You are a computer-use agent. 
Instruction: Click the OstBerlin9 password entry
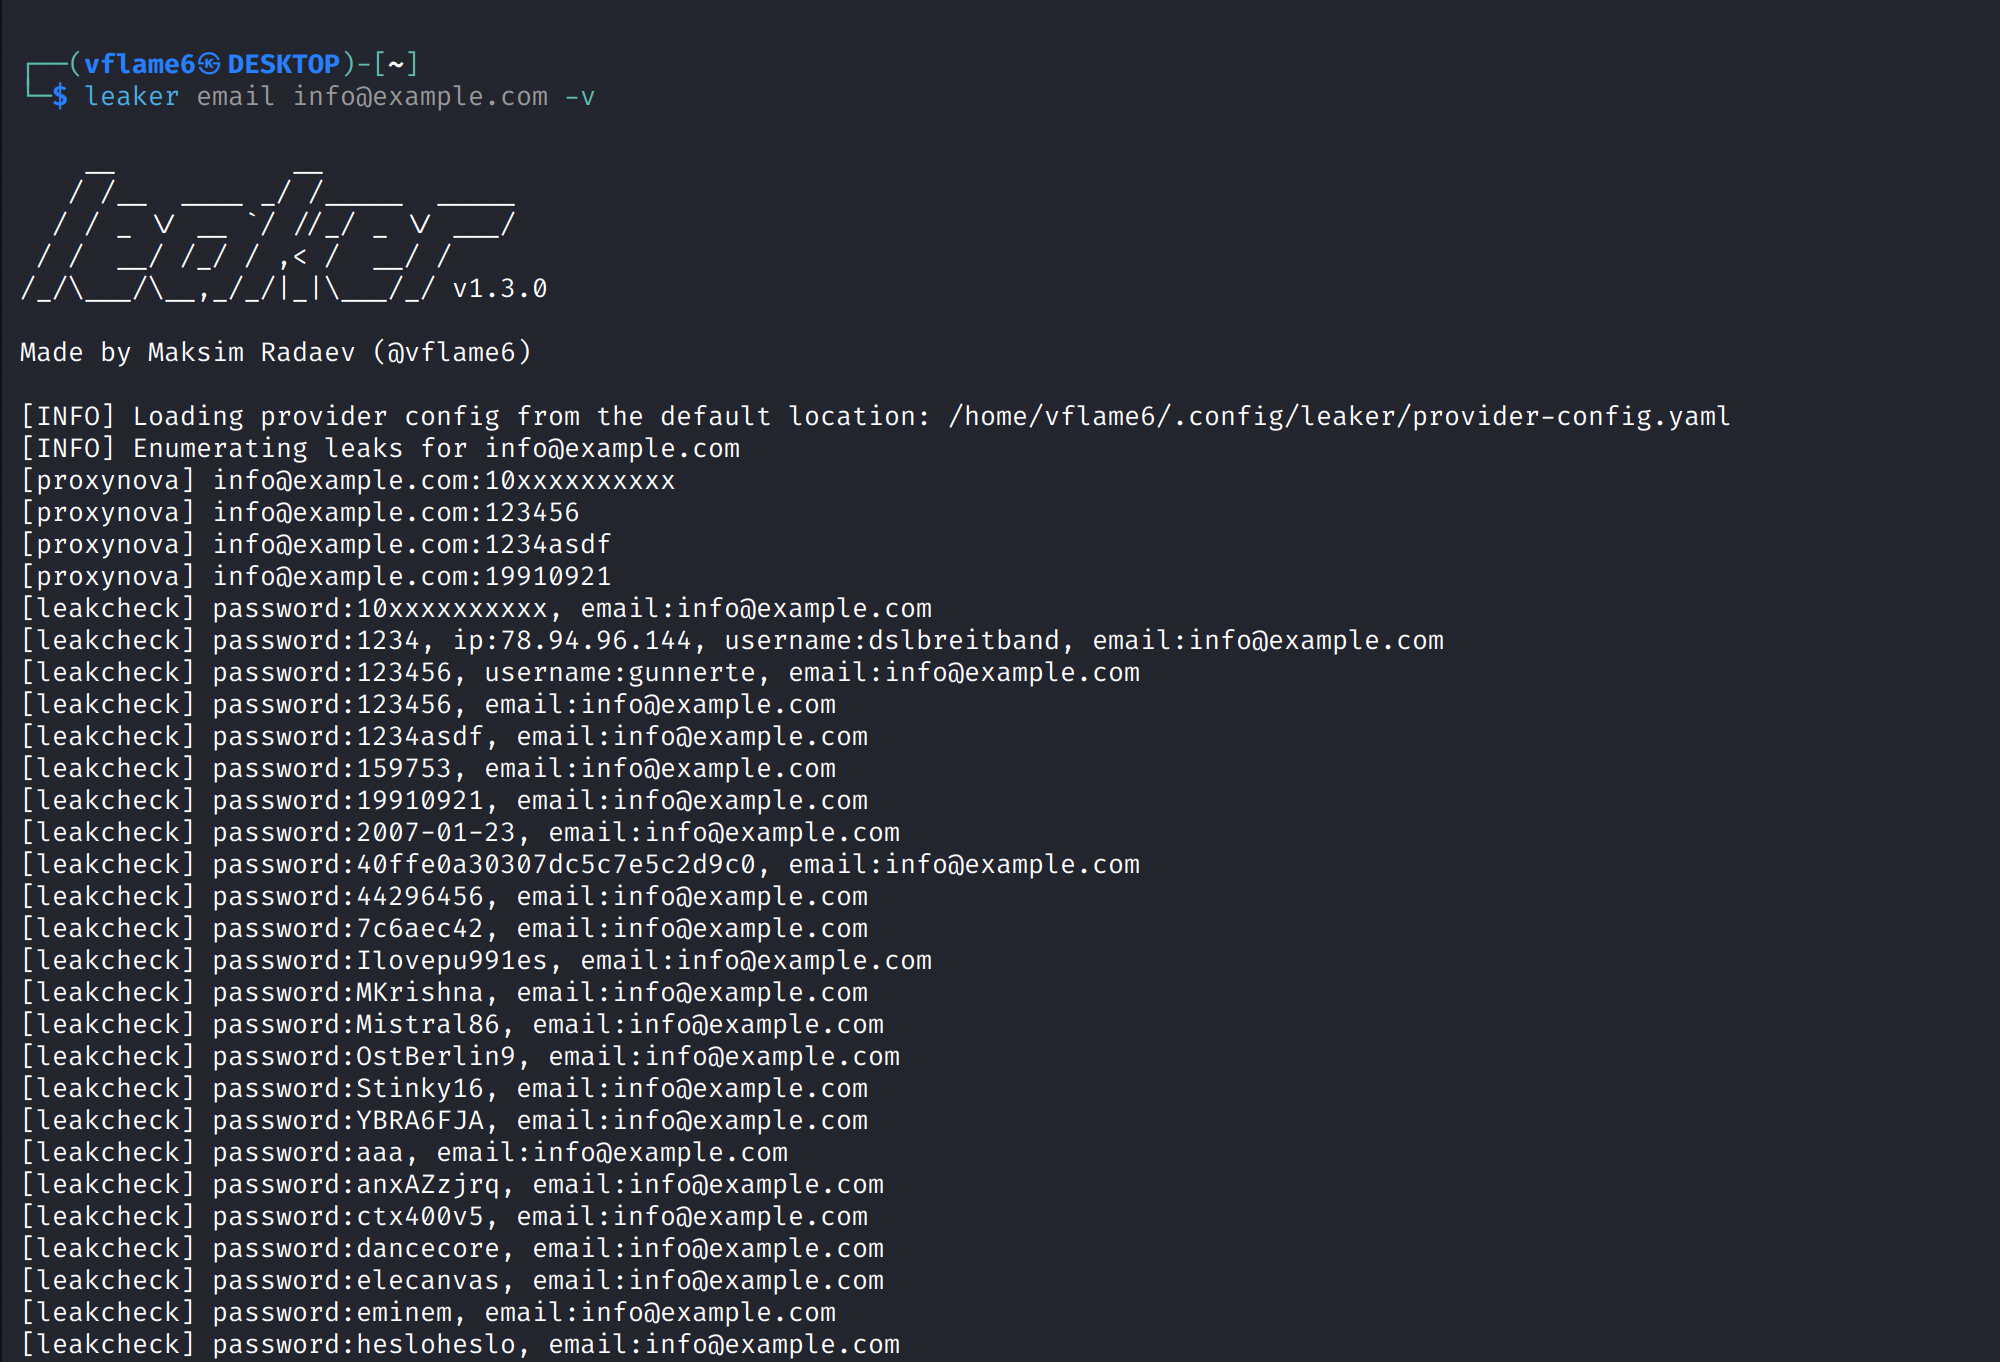pyautogui.click(x=436, y=1057)
